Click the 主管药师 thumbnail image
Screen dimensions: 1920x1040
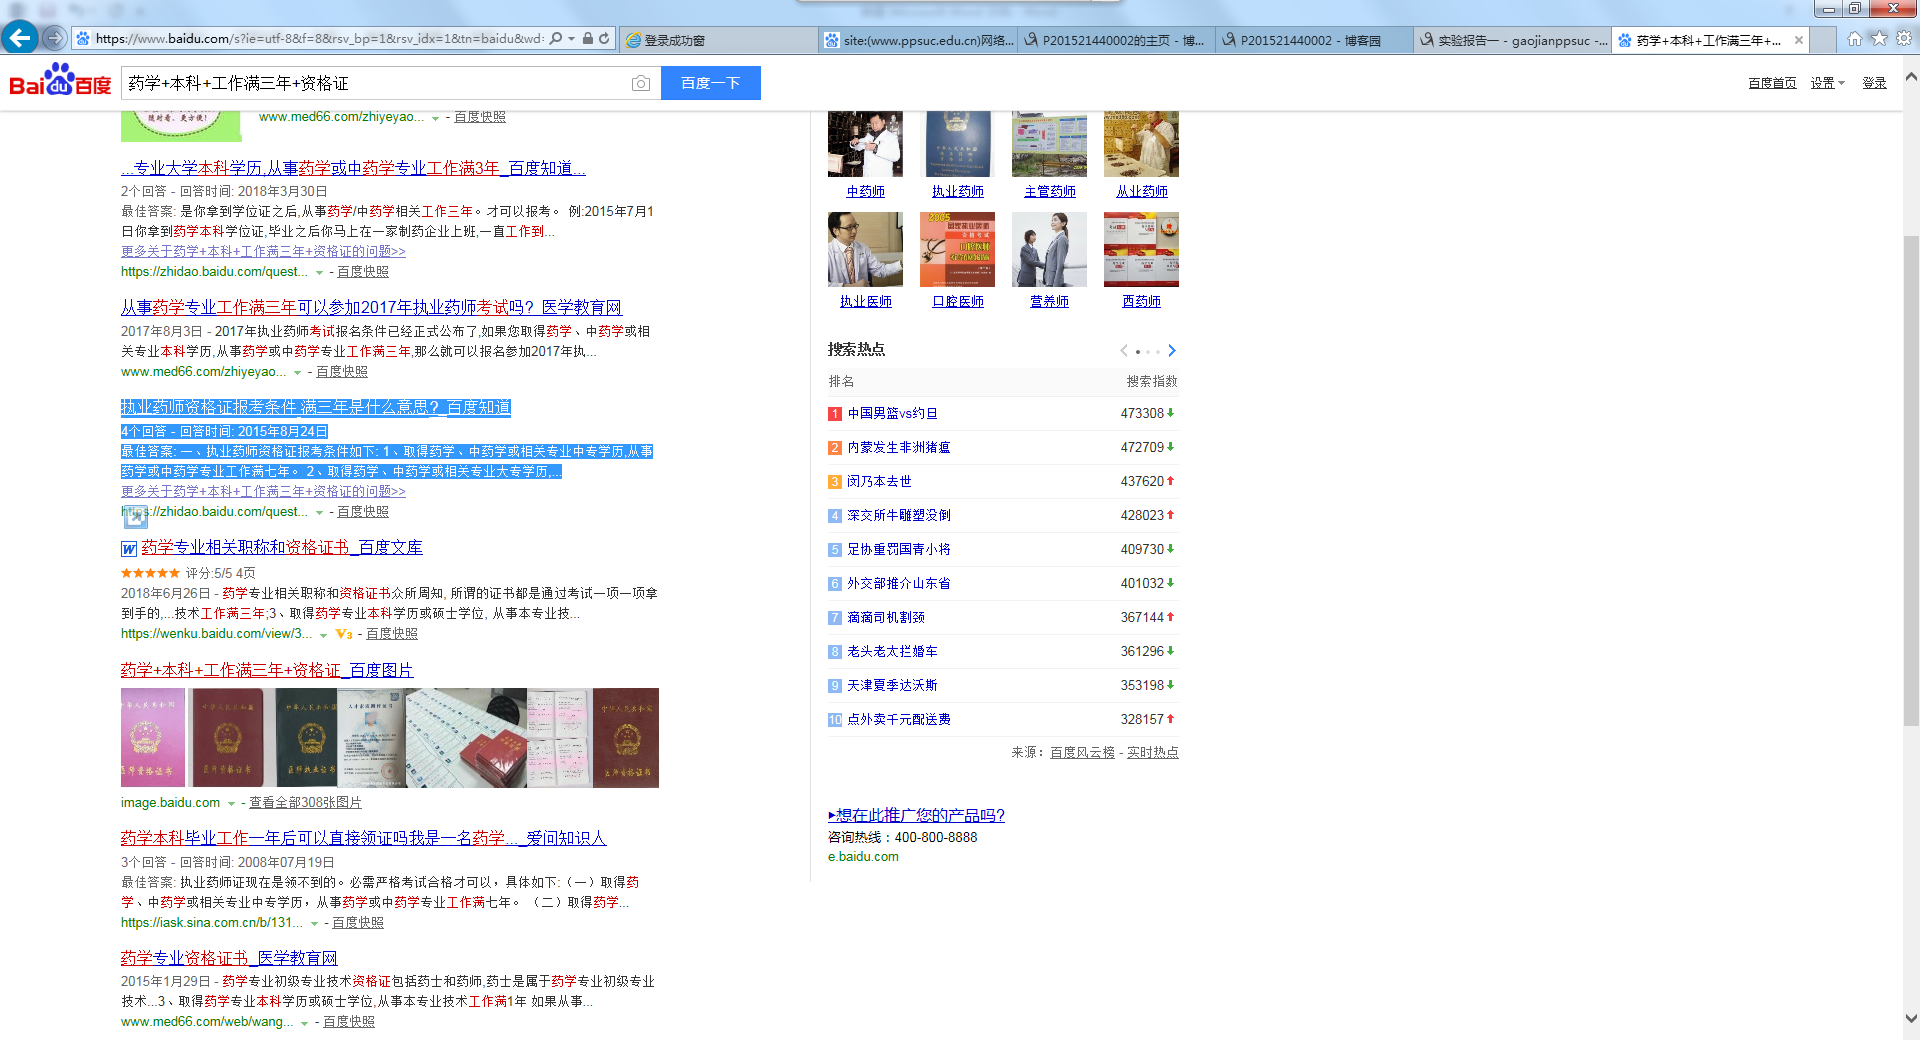tap(1049, 143)
